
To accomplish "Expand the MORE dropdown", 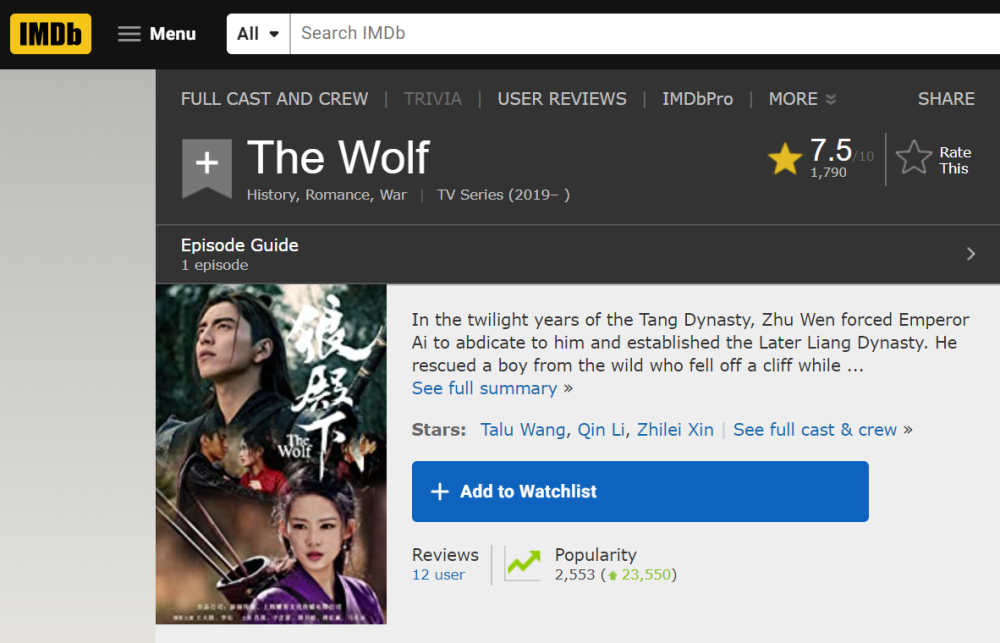I will [x=802, y=99].
